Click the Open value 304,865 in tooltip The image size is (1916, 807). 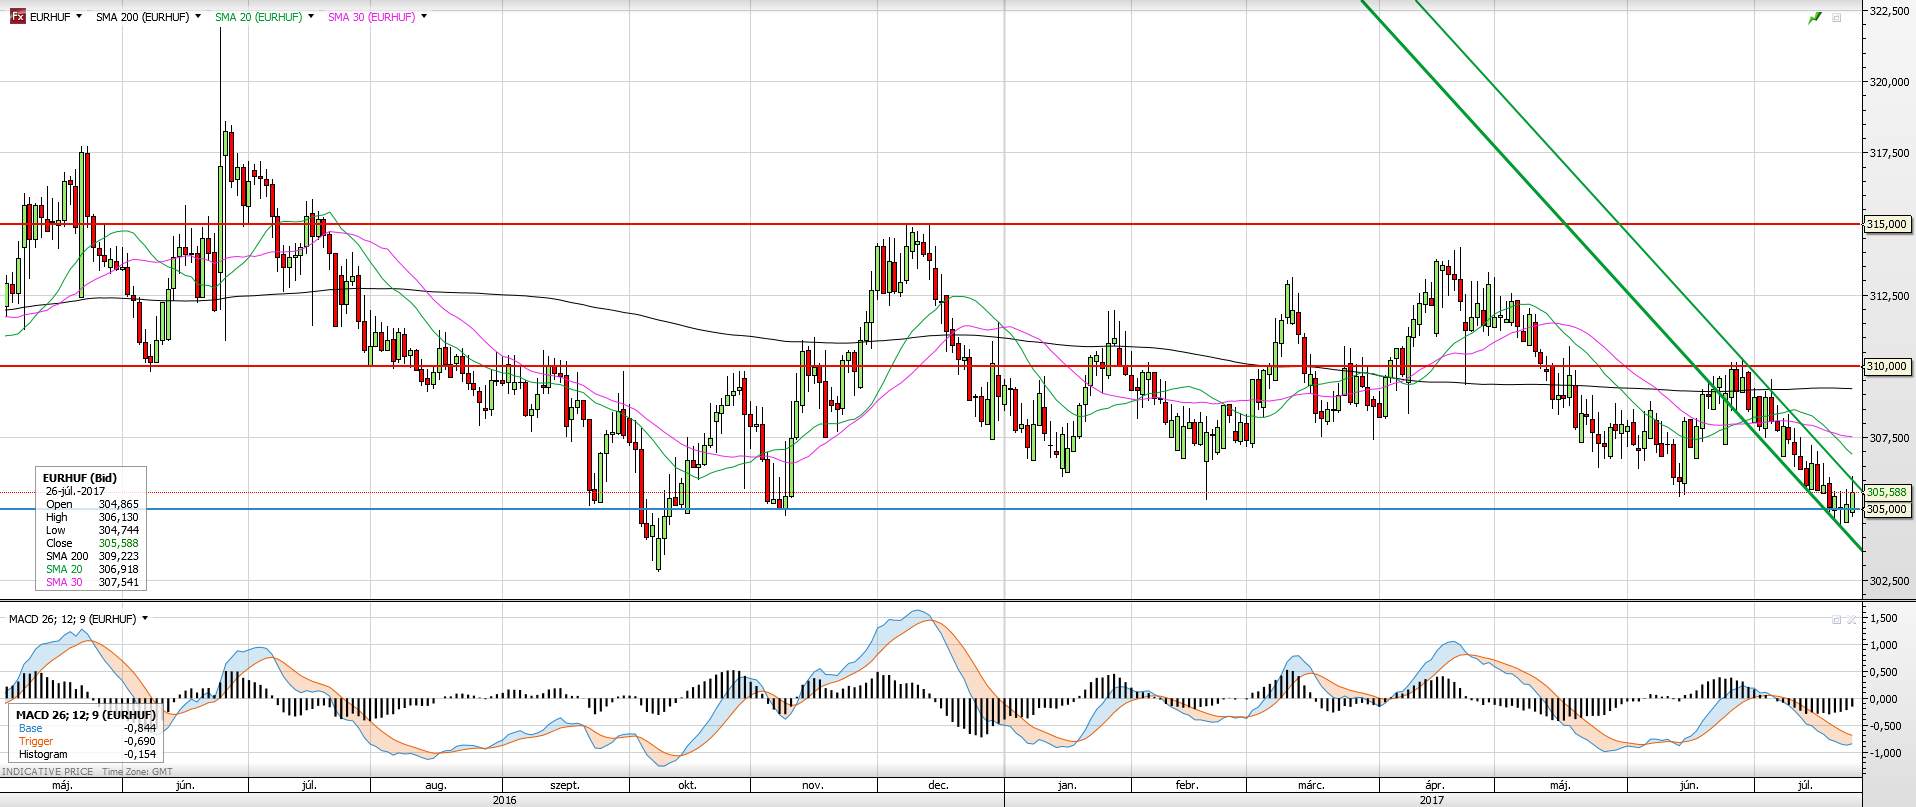119,504
